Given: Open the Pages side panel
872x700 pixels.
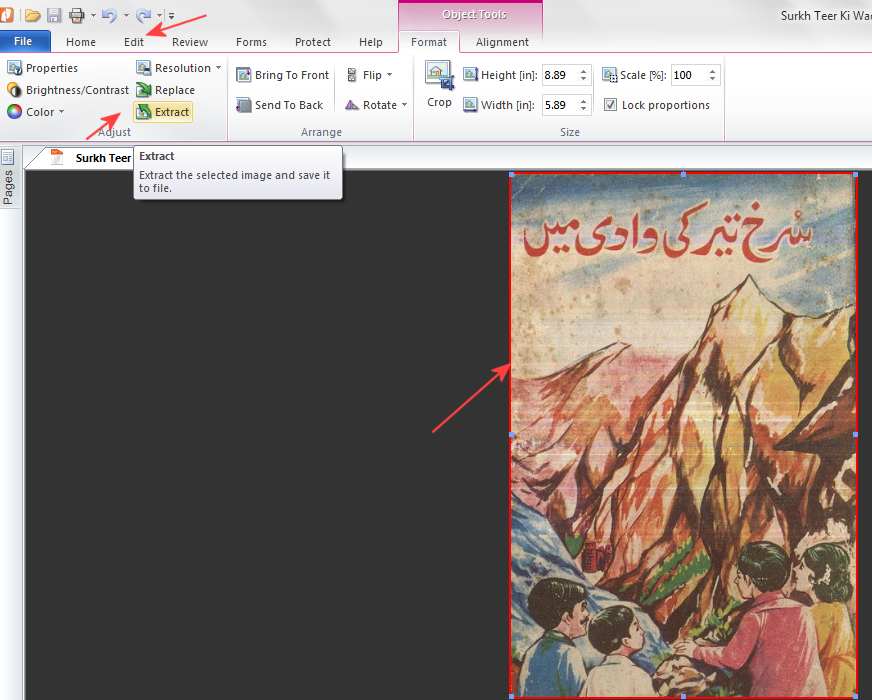Looking at the screenshot, I should [x=8, y=178].
